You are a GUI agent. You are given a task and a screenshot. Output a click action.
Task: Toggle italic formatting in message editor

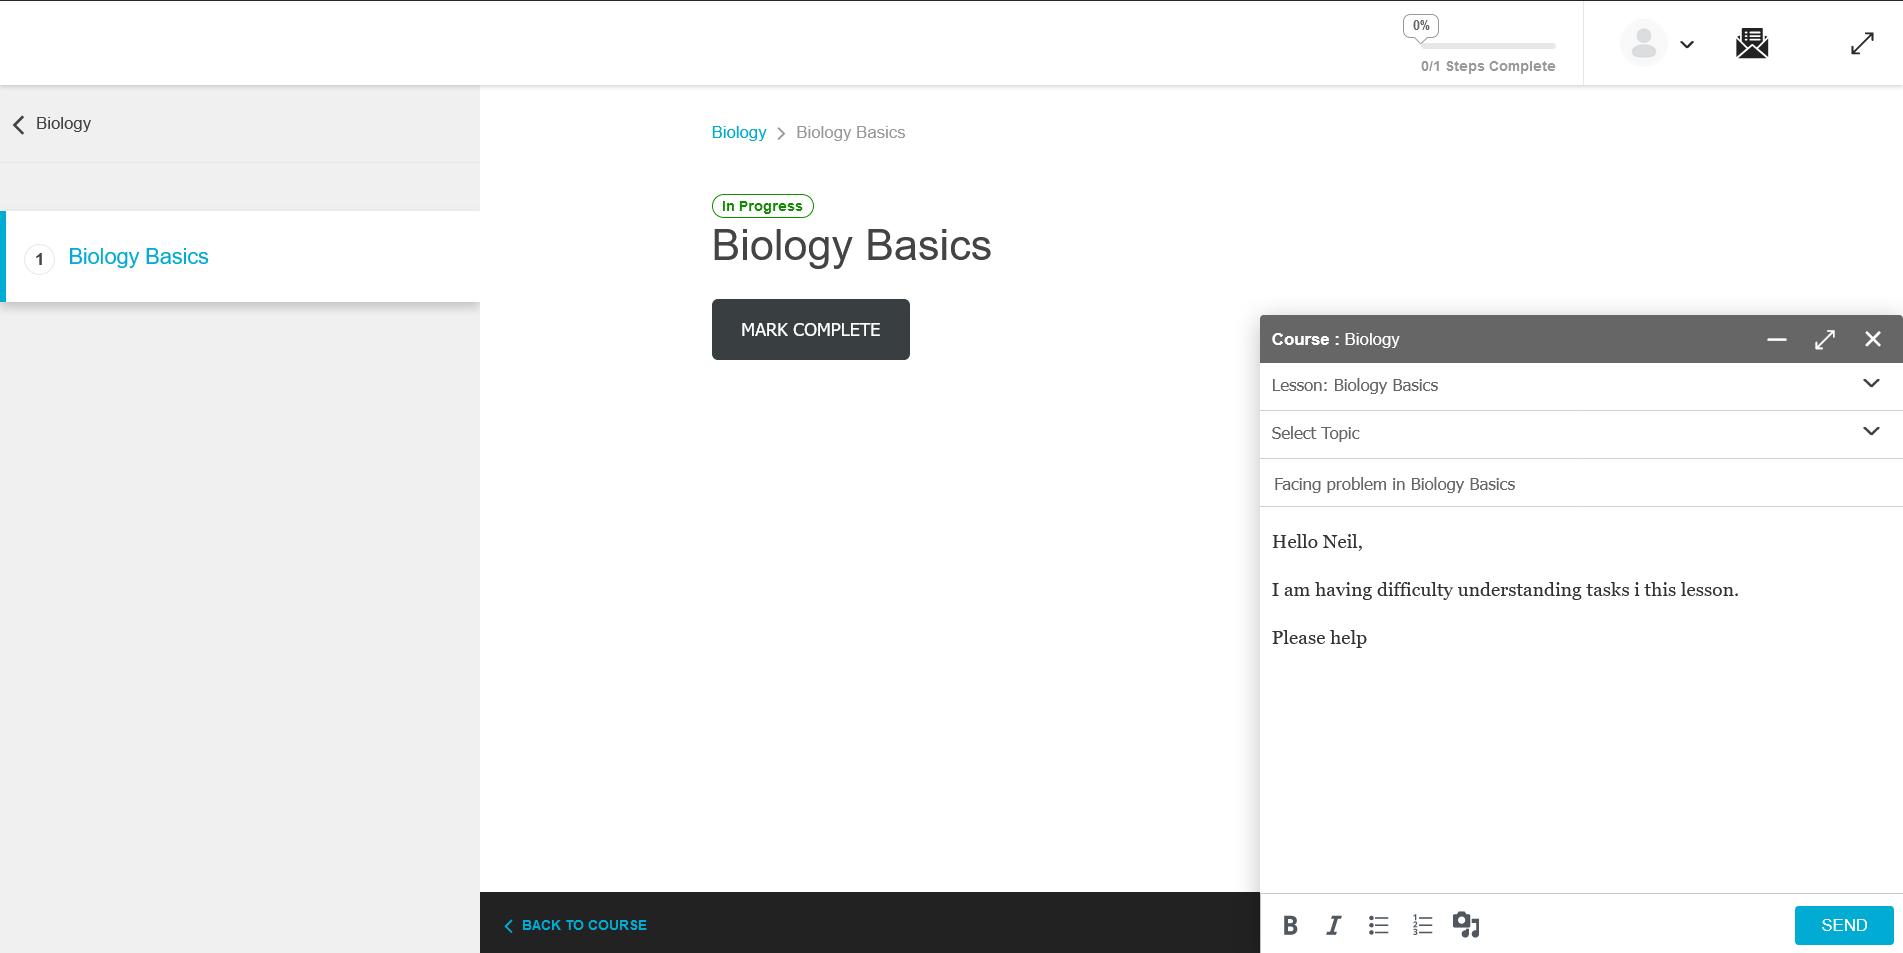[x=1333, y=926]
